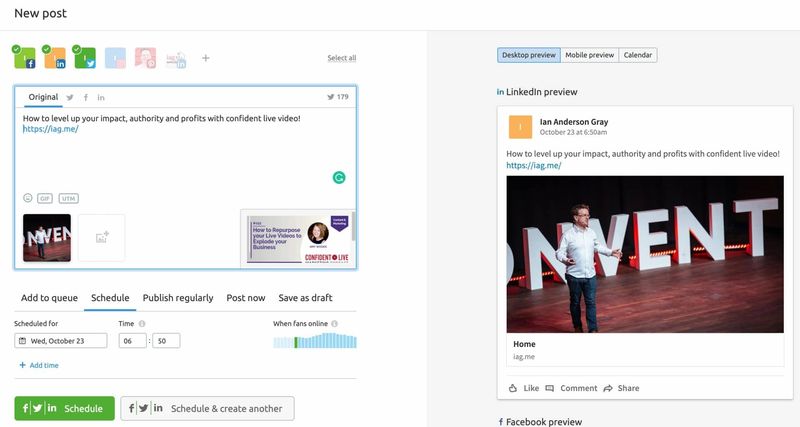Image resolution: width=800 pixels, height=427 pixels.
Task: Click Like in the LinkedIn preview
Action: click(x=524, y=388)
